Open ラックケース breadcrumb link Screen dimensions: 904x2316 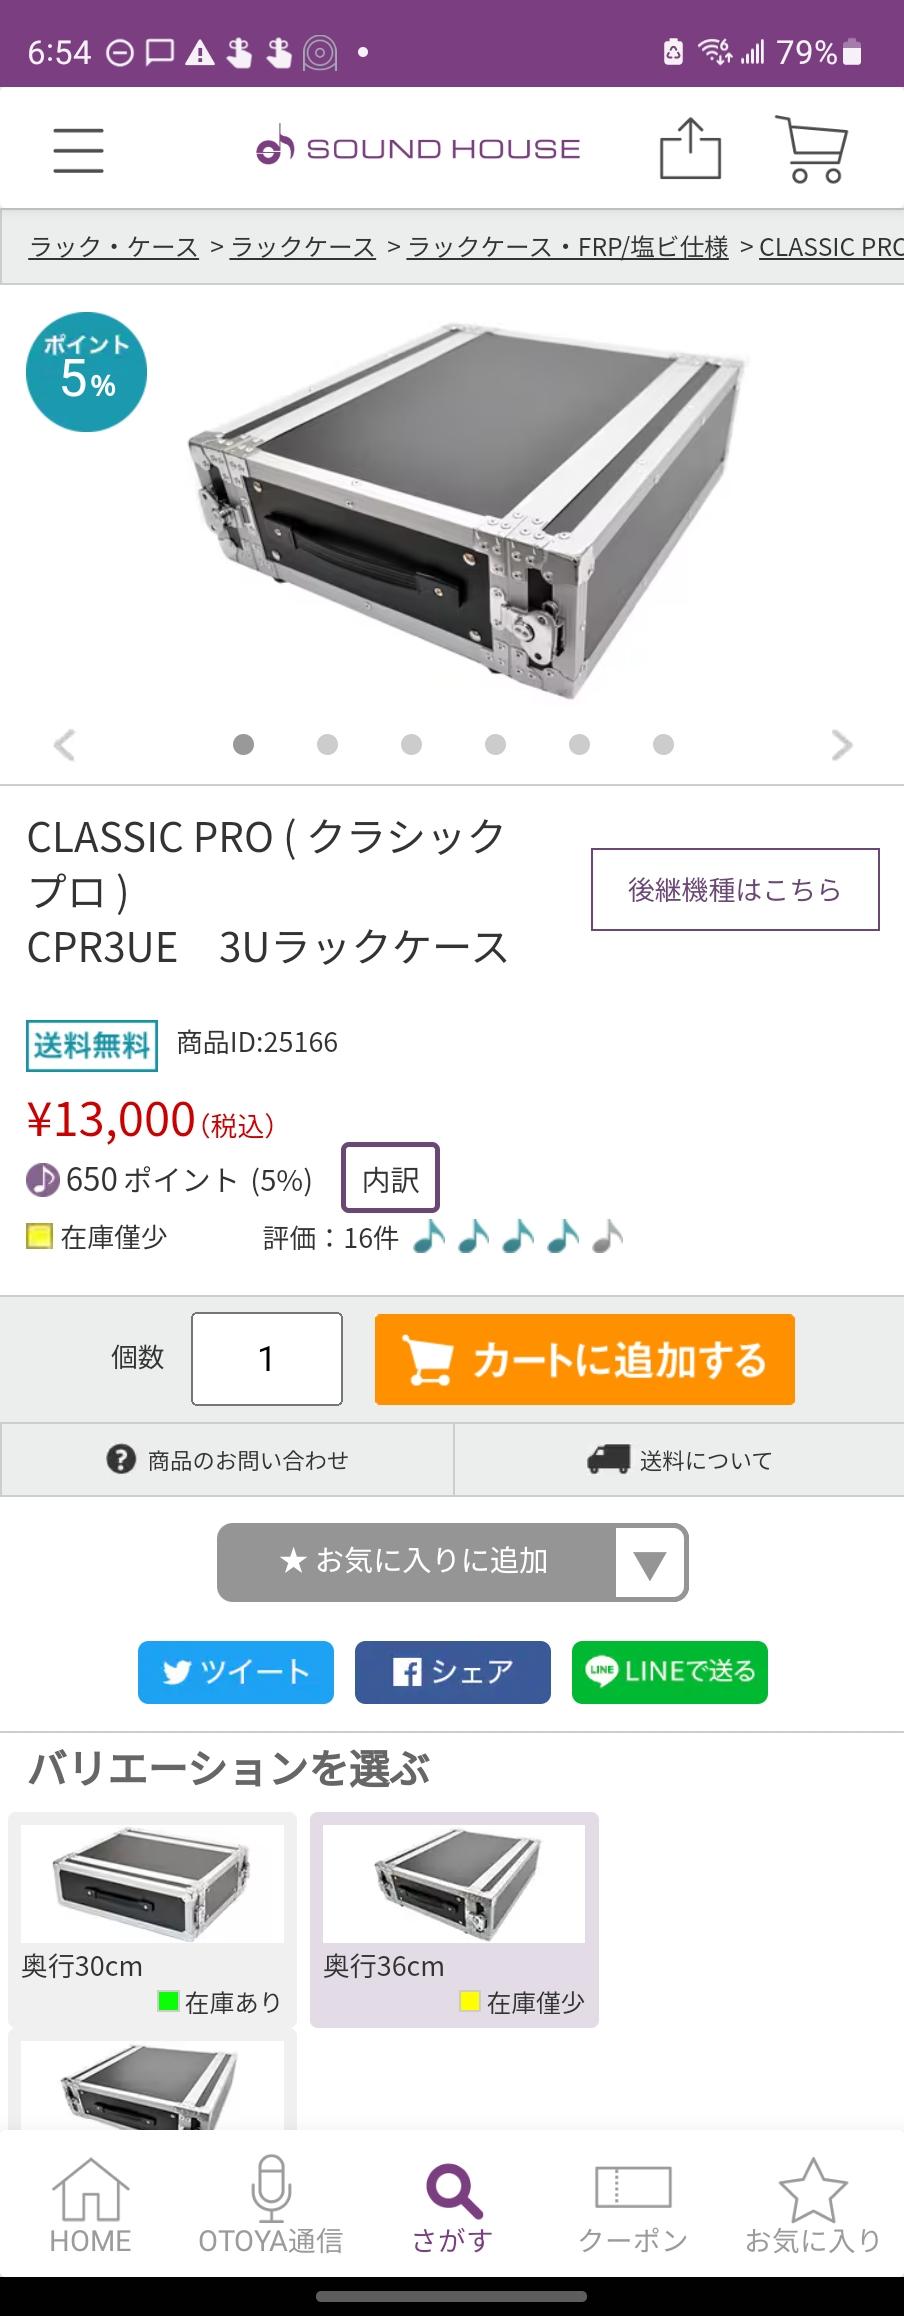coord(303,247)
